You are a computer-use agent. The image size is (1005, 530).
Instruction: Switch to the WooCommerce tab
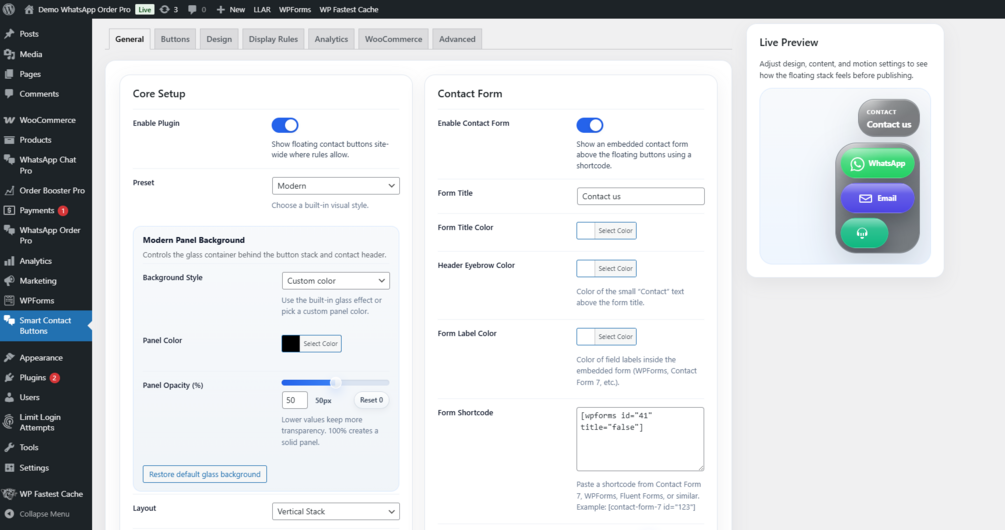pos(394,39)
